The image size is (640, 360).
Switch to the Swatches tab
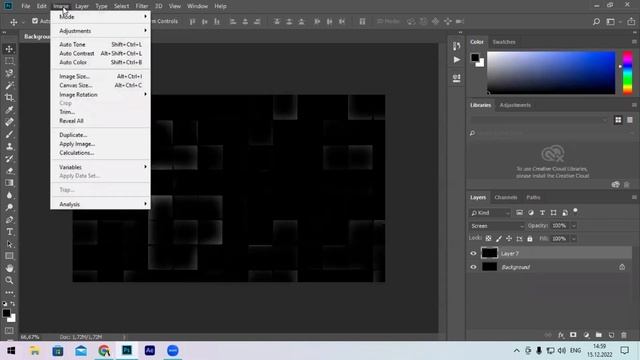tap(504, 42)
